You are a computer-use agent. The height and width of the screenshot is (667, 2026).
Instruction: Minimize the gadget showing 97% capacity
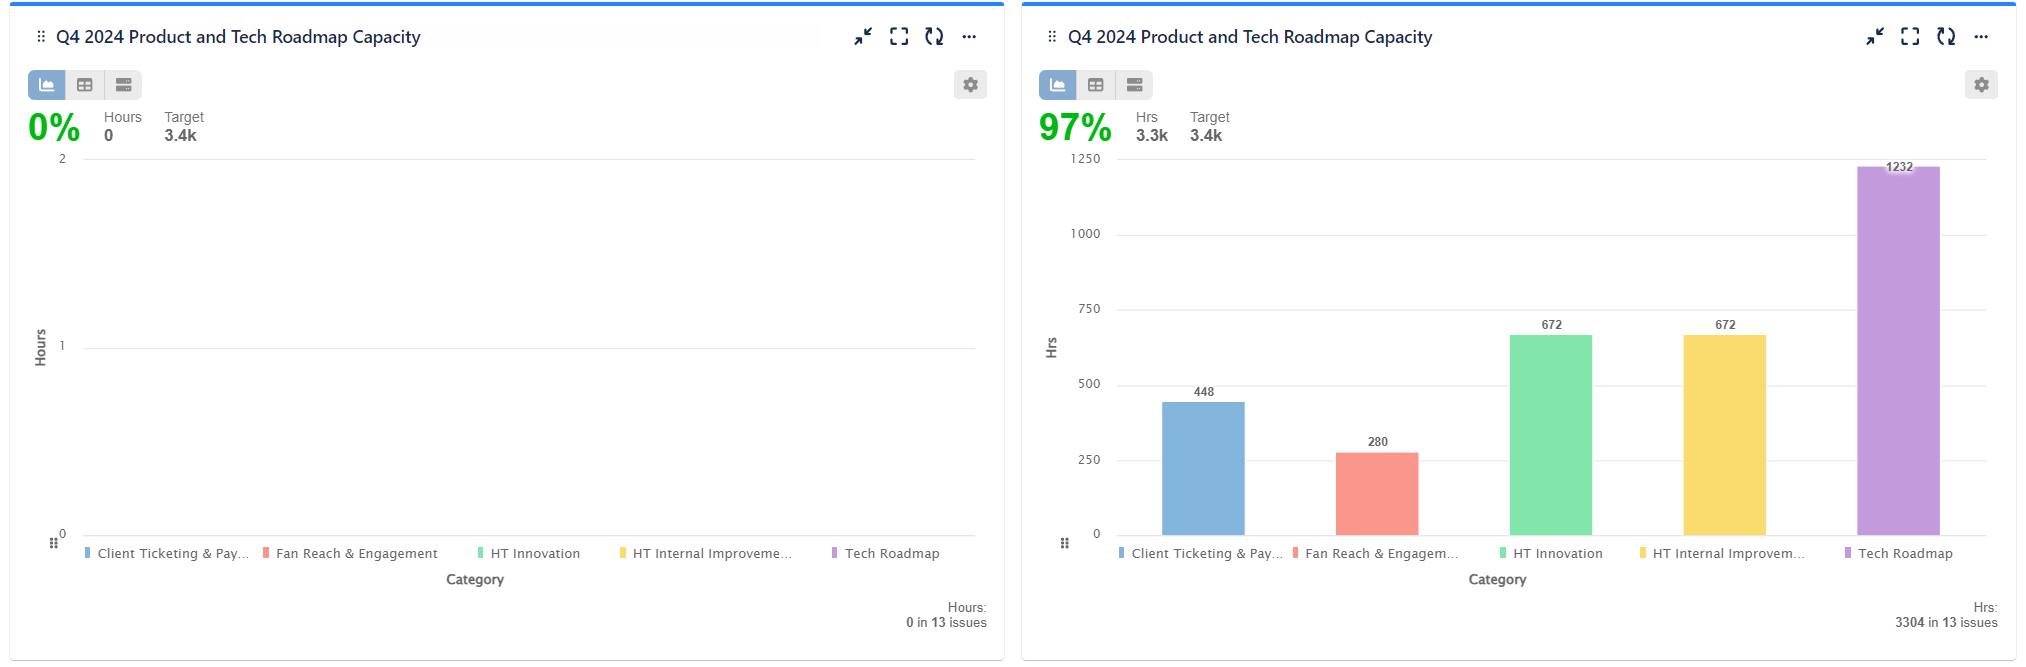click(1875, 37)
